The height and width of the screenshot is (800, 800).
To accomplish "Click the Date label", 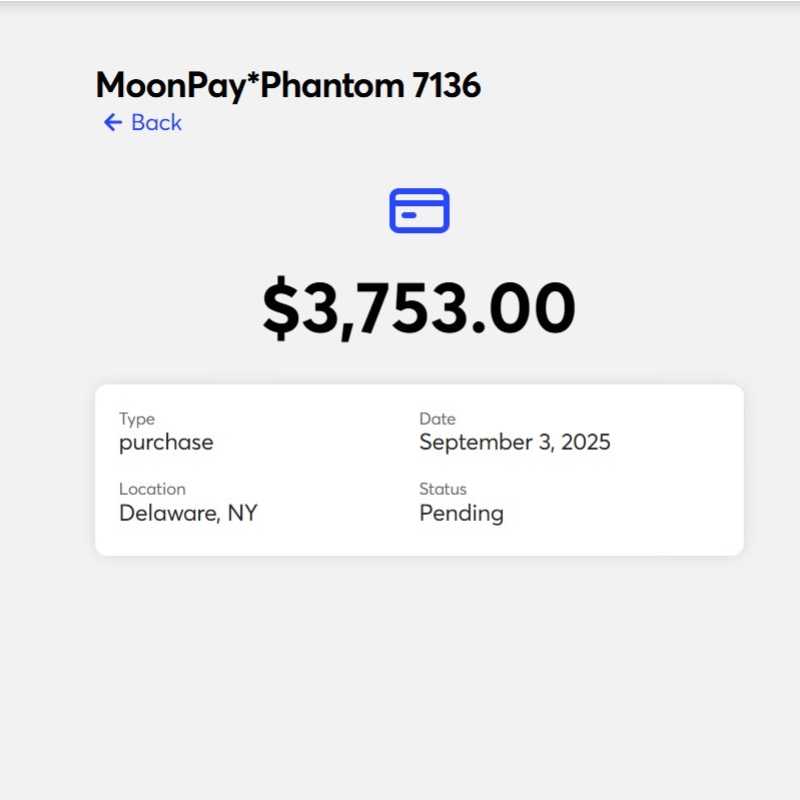I will (x=437, y=419).
